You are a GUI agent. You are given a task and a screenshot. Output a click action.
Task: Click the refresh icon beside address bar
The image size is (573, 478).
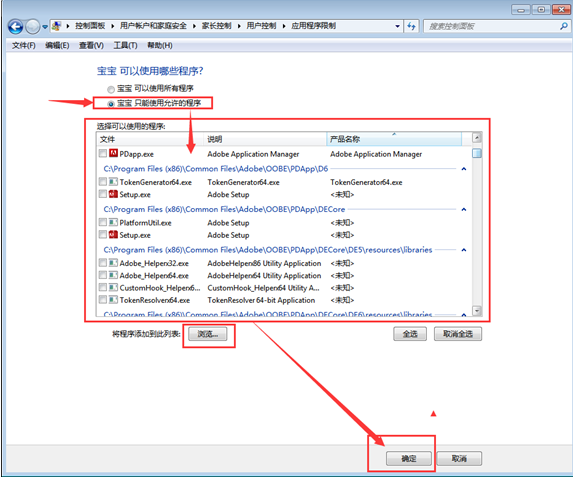tap(412, 26)
